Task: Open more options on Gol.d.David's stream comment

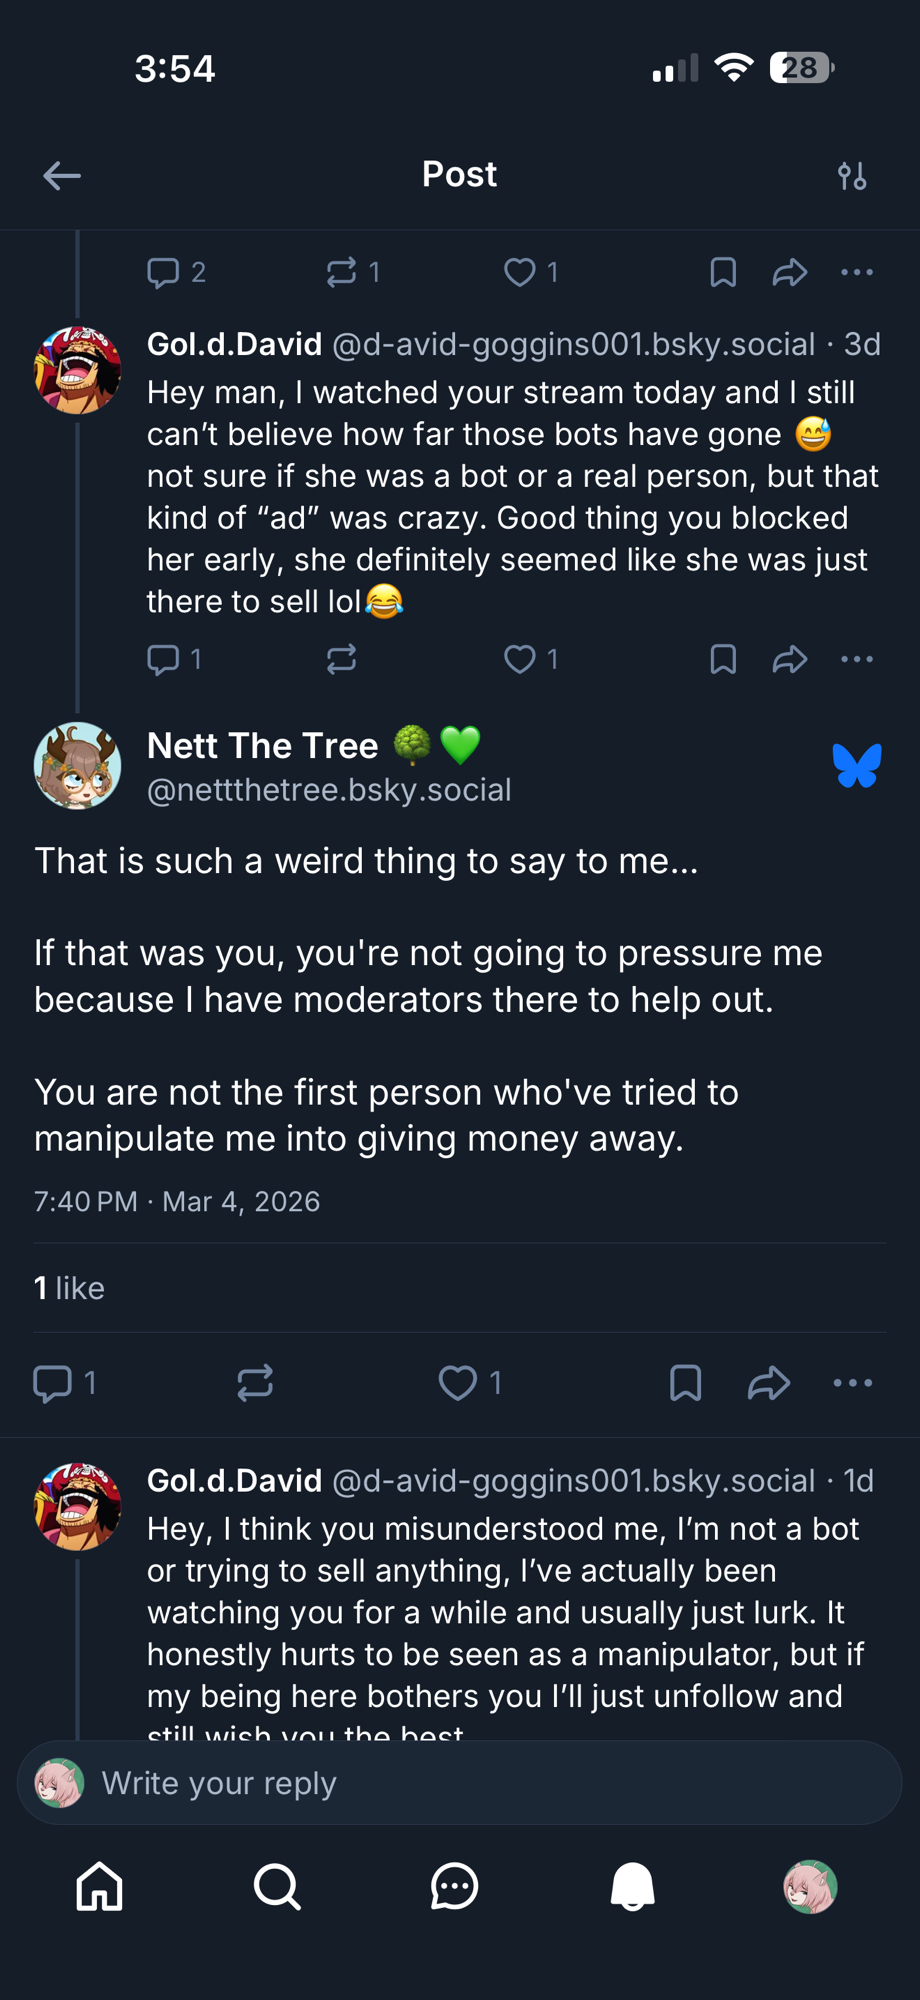Action: [857, 659]
